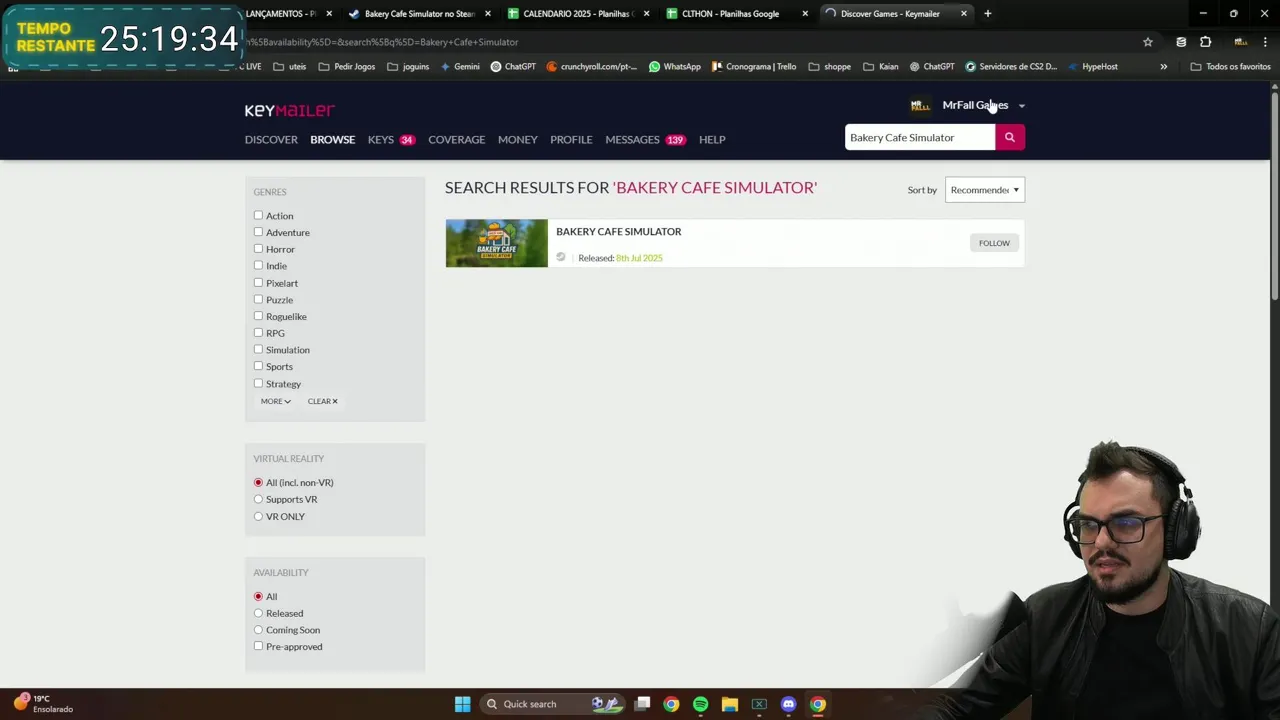Open the ChatGPT bookmark beside Gemini
The height and width of the screenshot is (720, 1280).
[x=513, y=67]
